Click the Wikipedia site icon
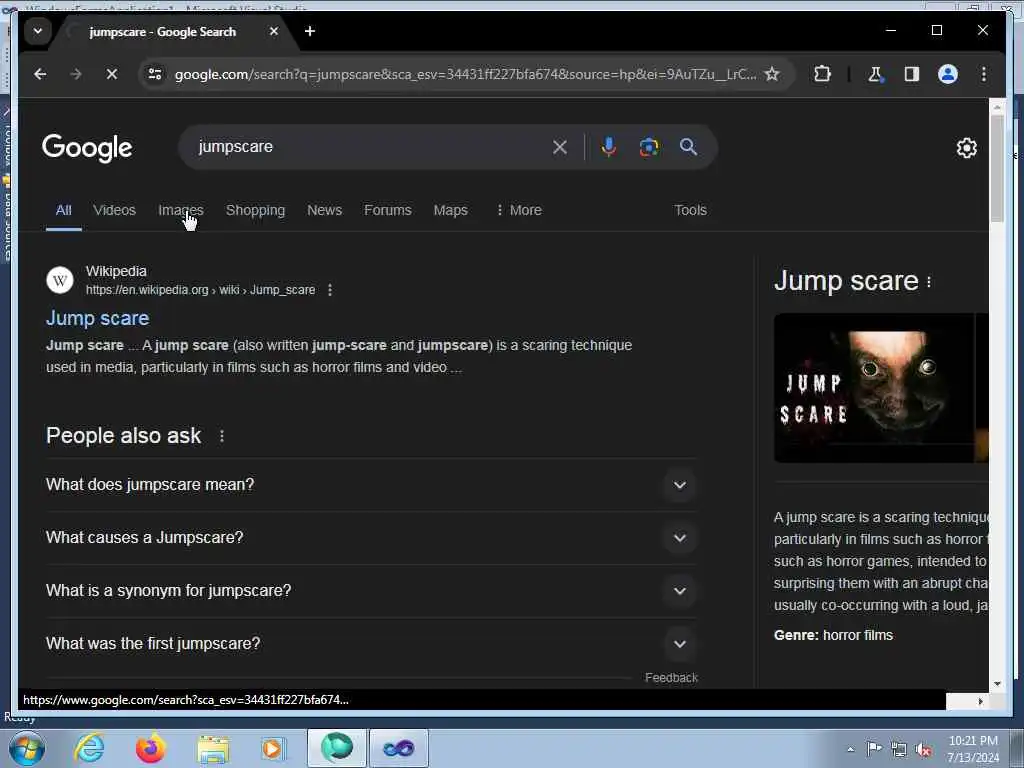 [59, 281]
